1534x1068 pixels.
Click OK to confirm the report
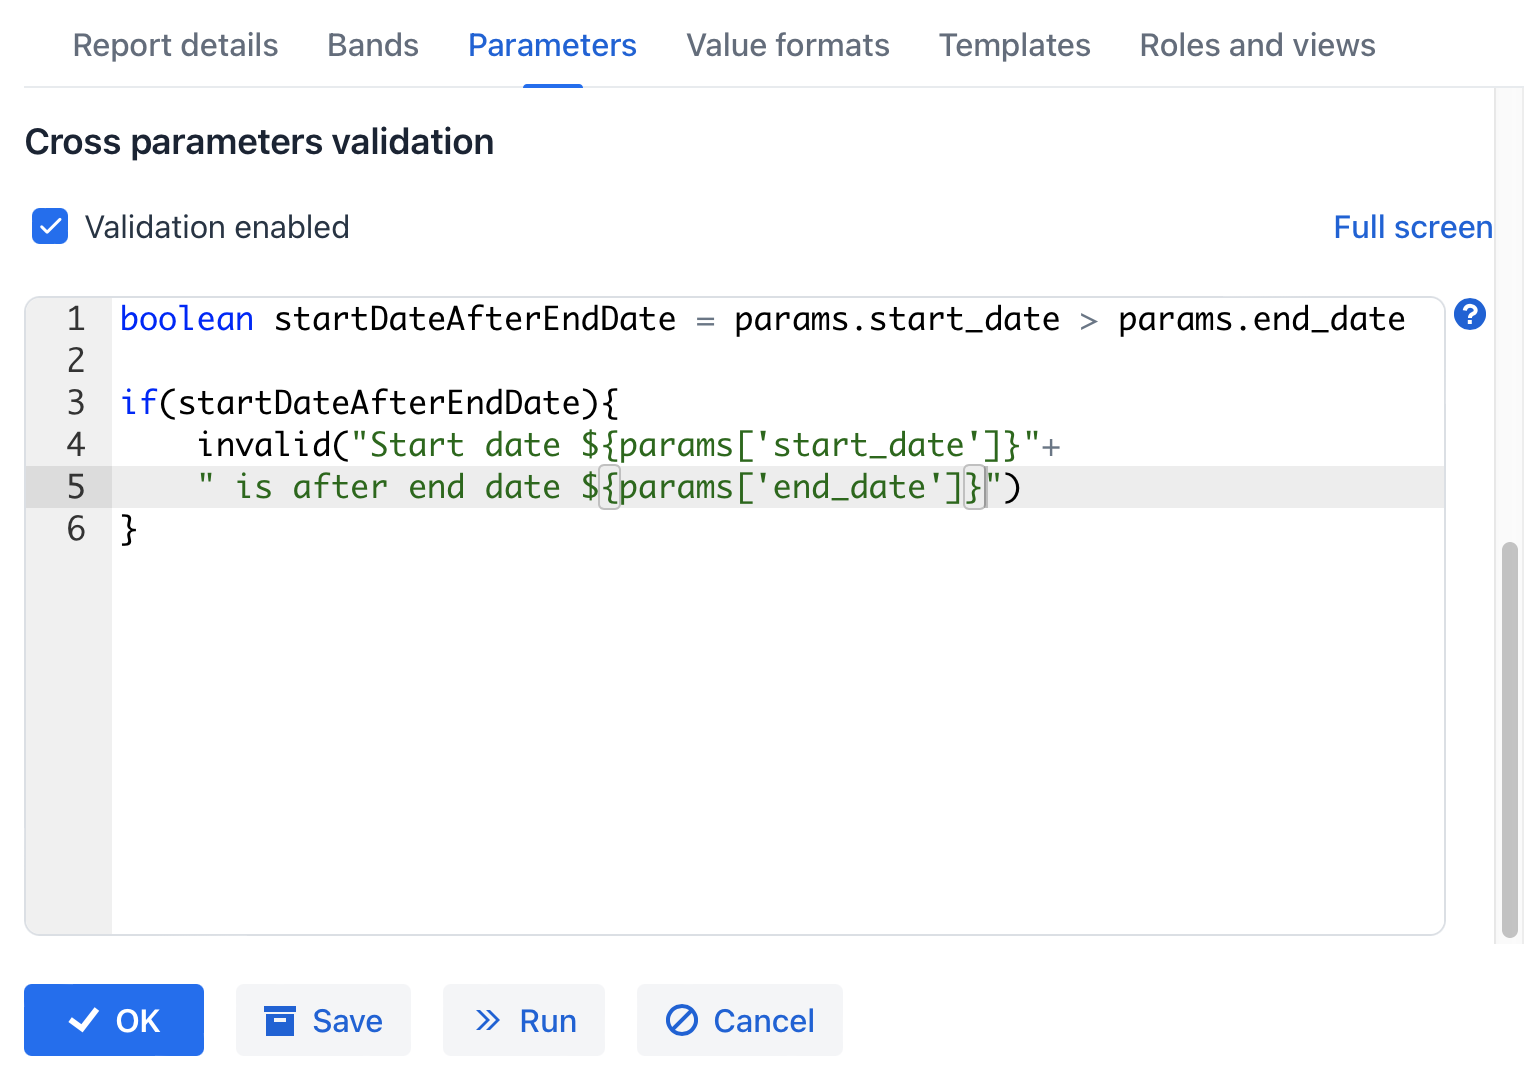pyautogui.click(x=114, y=1020)
